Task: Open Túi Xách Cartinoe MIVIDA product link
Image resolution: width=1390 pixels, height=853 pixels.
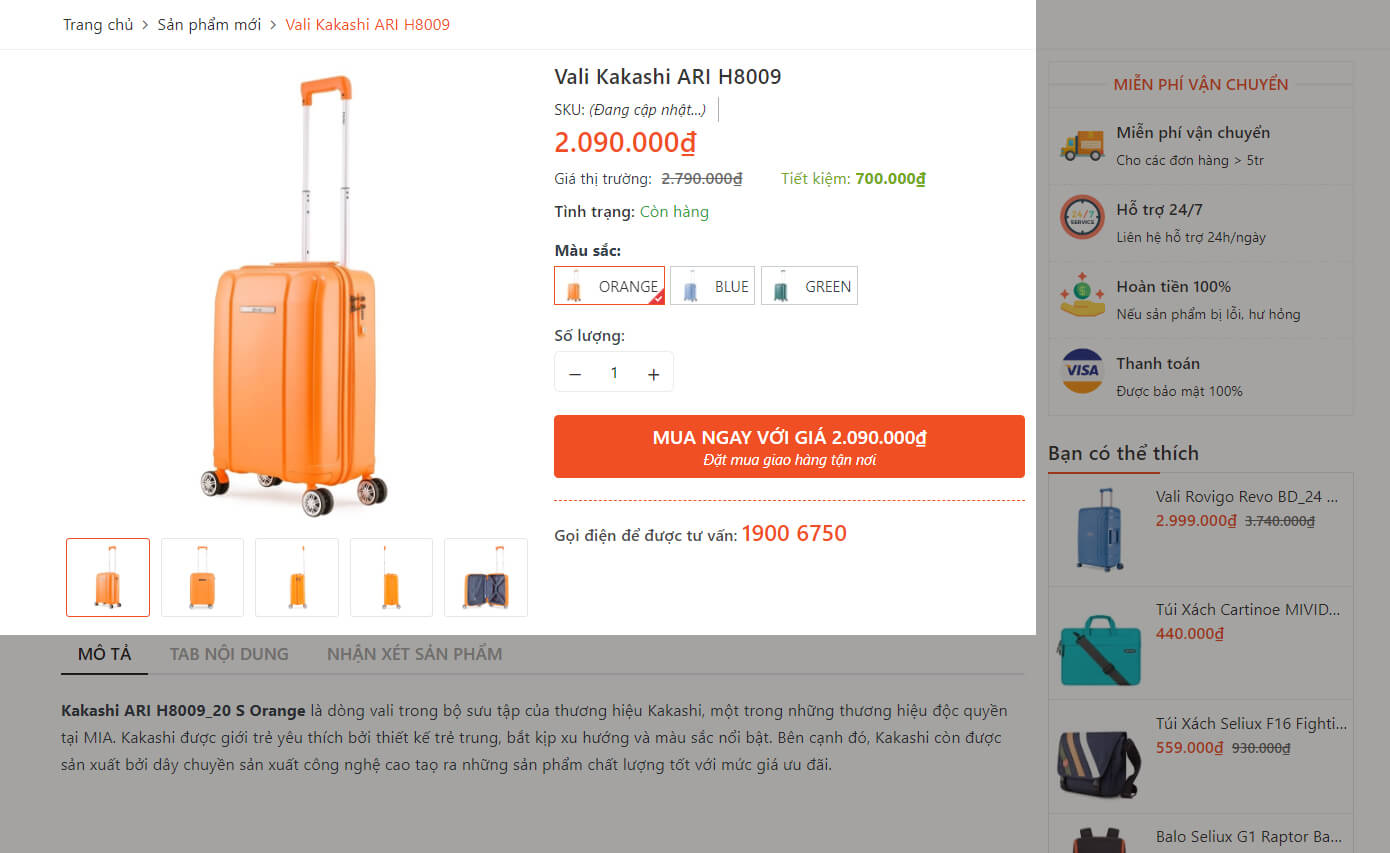Action: pyautogui.click(x=1247, y=609)
